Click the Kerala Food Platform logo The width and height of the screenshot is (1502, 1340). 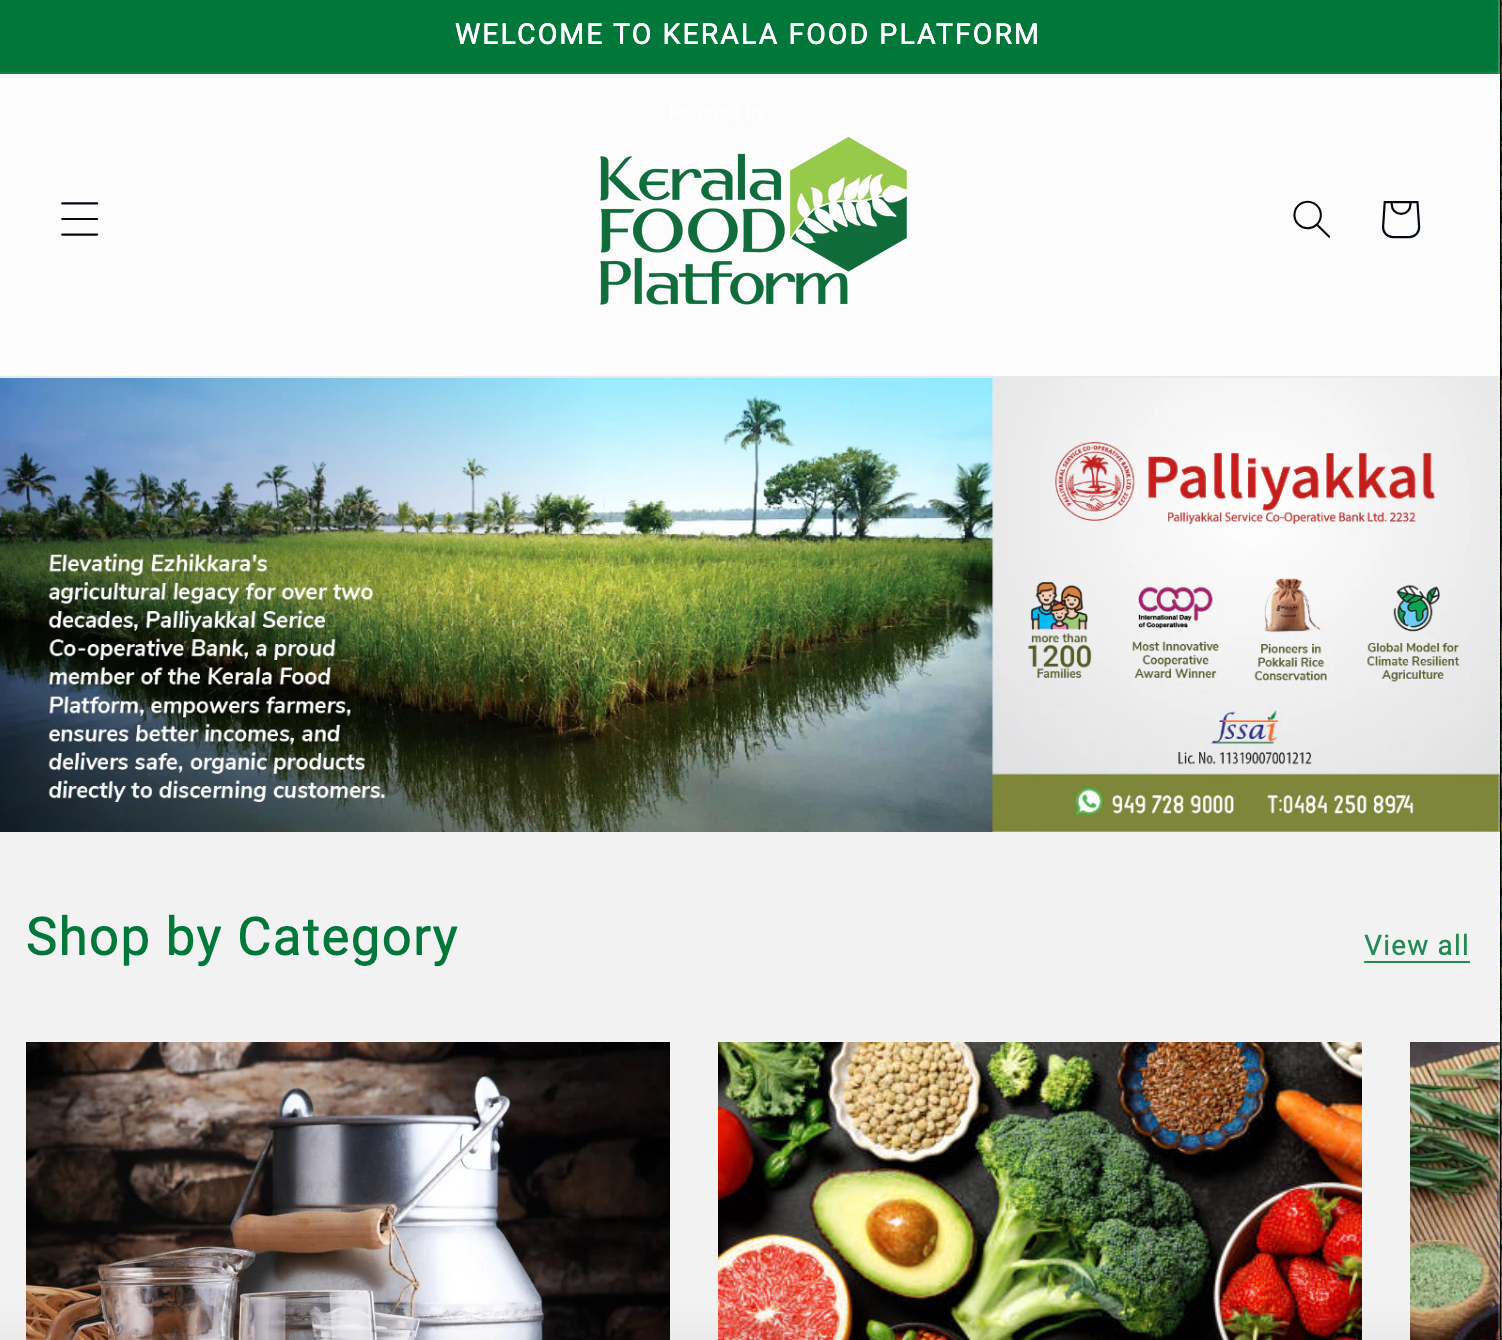point(752,221)
